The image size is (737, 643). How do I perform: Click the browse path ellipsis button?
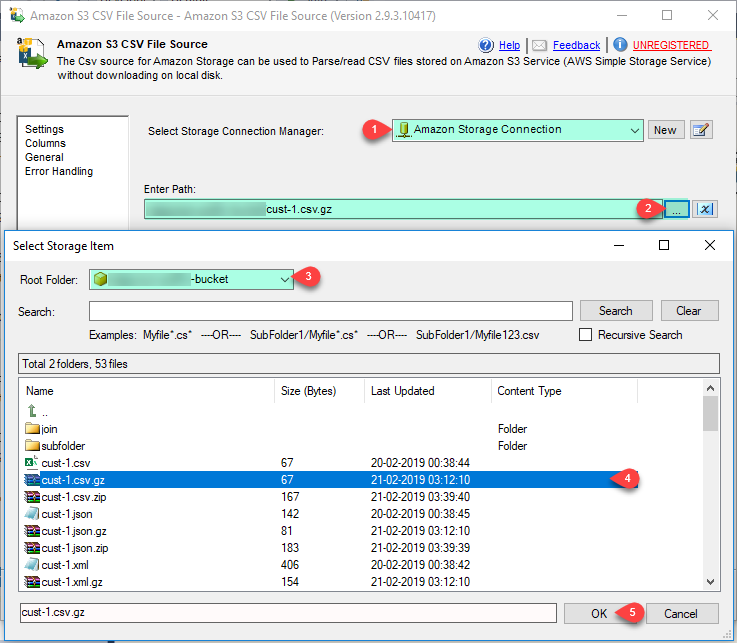point(676,209)
